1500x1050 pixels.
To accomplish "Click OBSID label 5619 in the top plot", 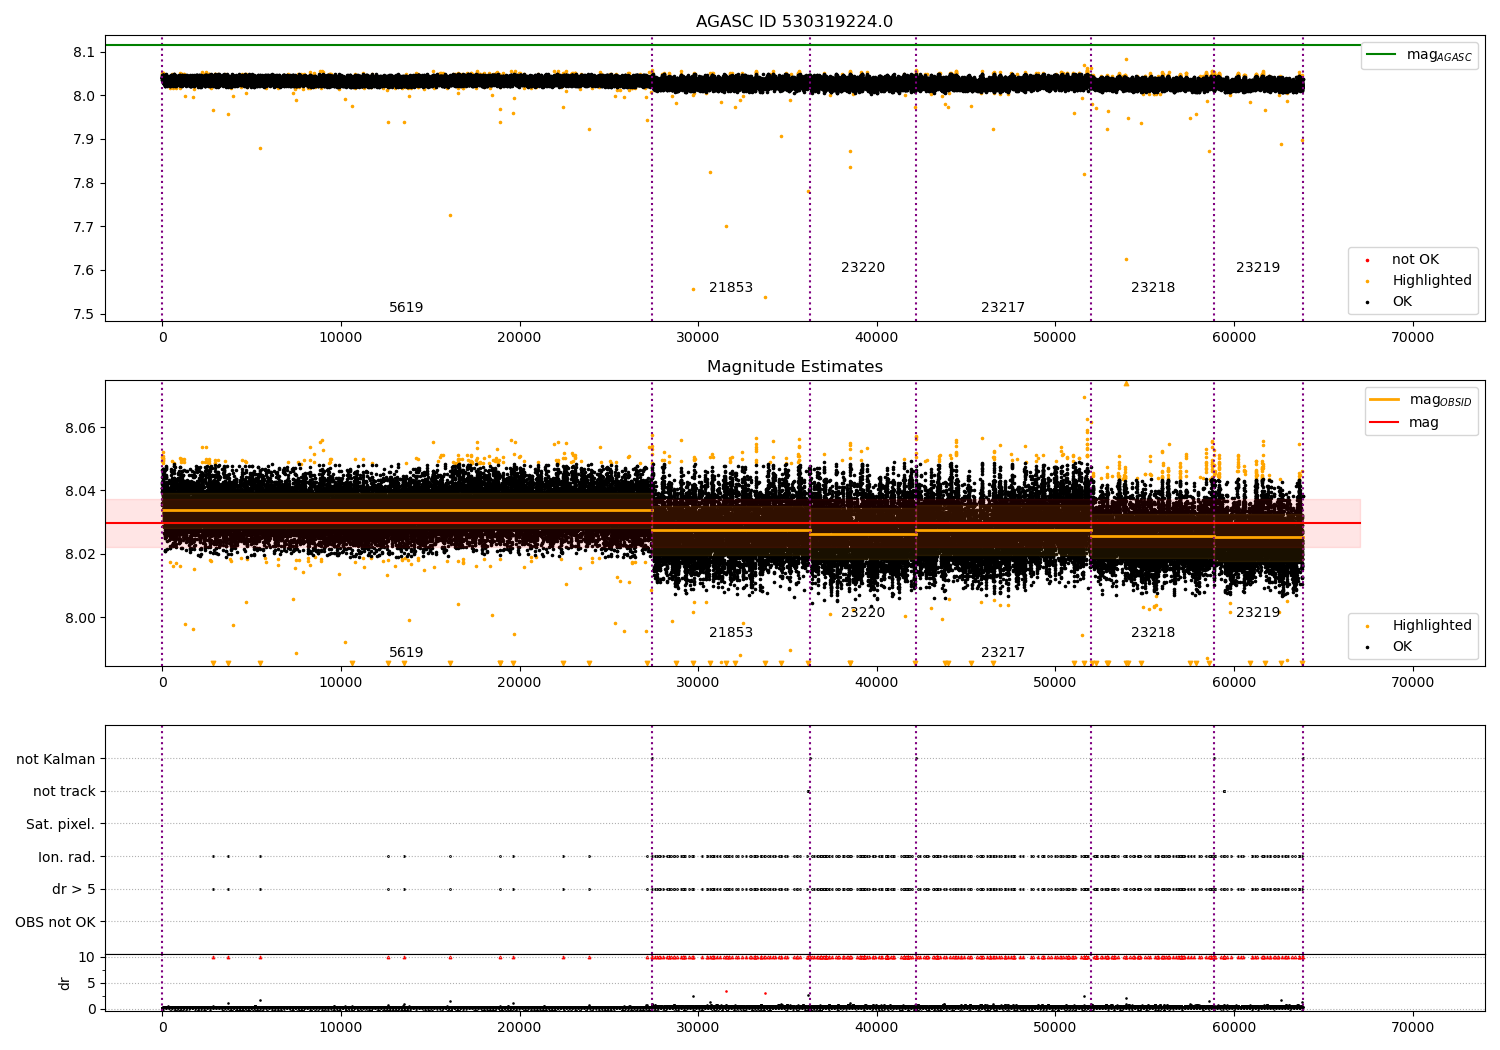I will point(406,308).
